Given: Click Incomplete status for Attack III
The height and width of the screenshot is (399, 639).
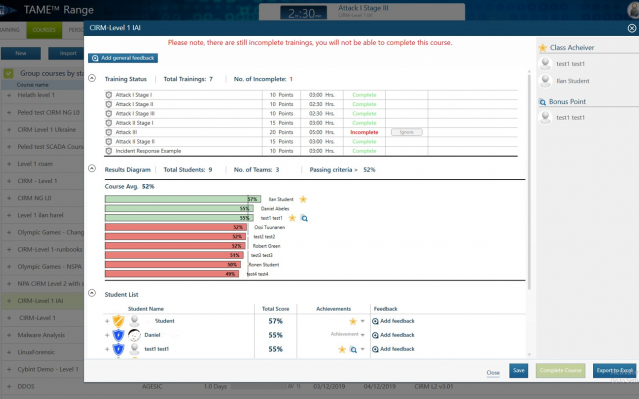Looking at the screenshot, I should click(364, 132).
